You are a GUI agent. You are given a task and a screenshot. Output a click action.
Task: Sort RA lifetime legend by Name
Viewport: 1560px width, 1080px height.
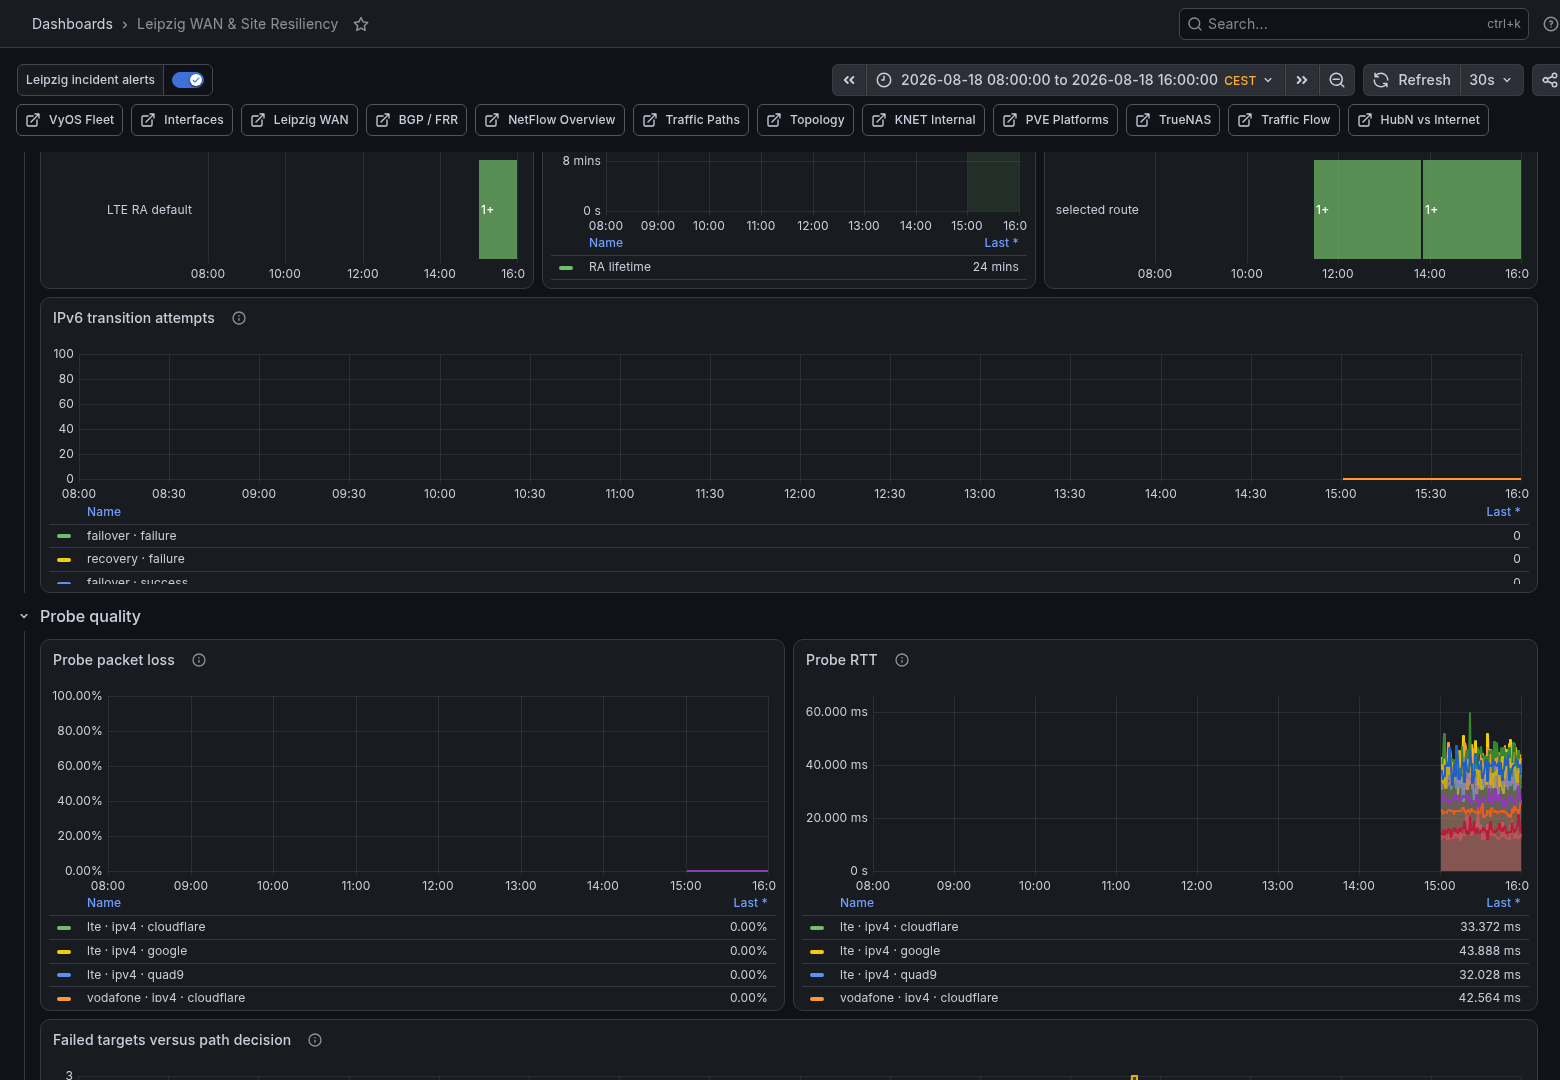[606, 243]
